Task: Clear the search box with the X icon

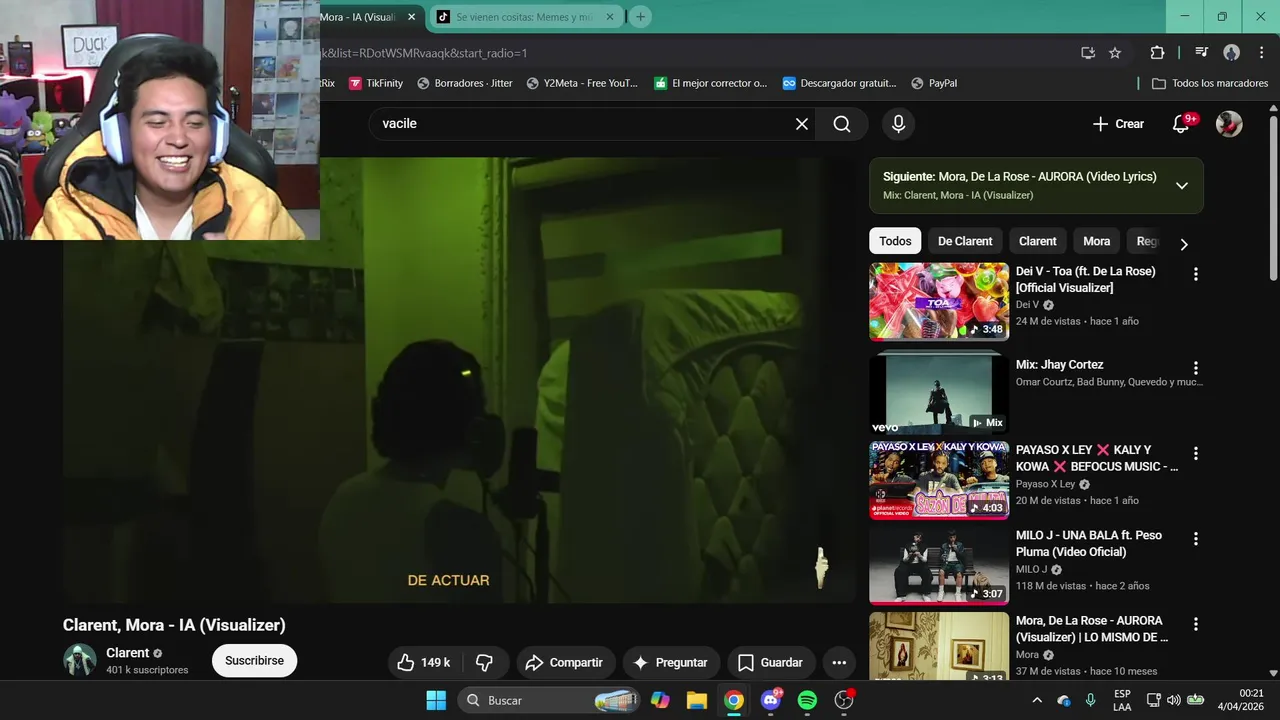Action: tap(802, 124)
